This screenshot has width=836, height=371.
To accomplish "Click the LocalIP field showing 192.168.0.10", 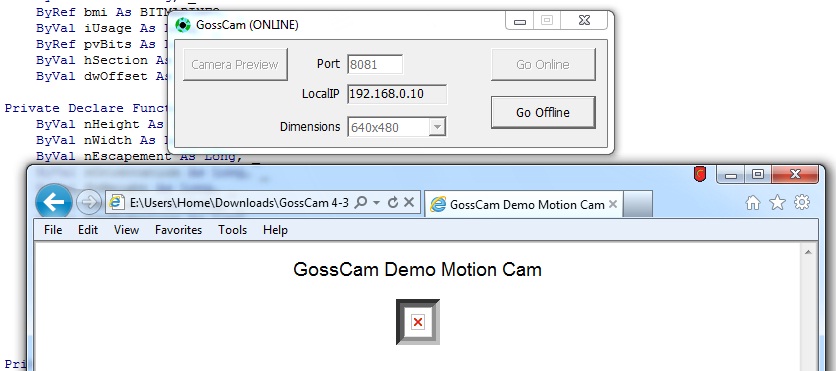I will 397,94.
